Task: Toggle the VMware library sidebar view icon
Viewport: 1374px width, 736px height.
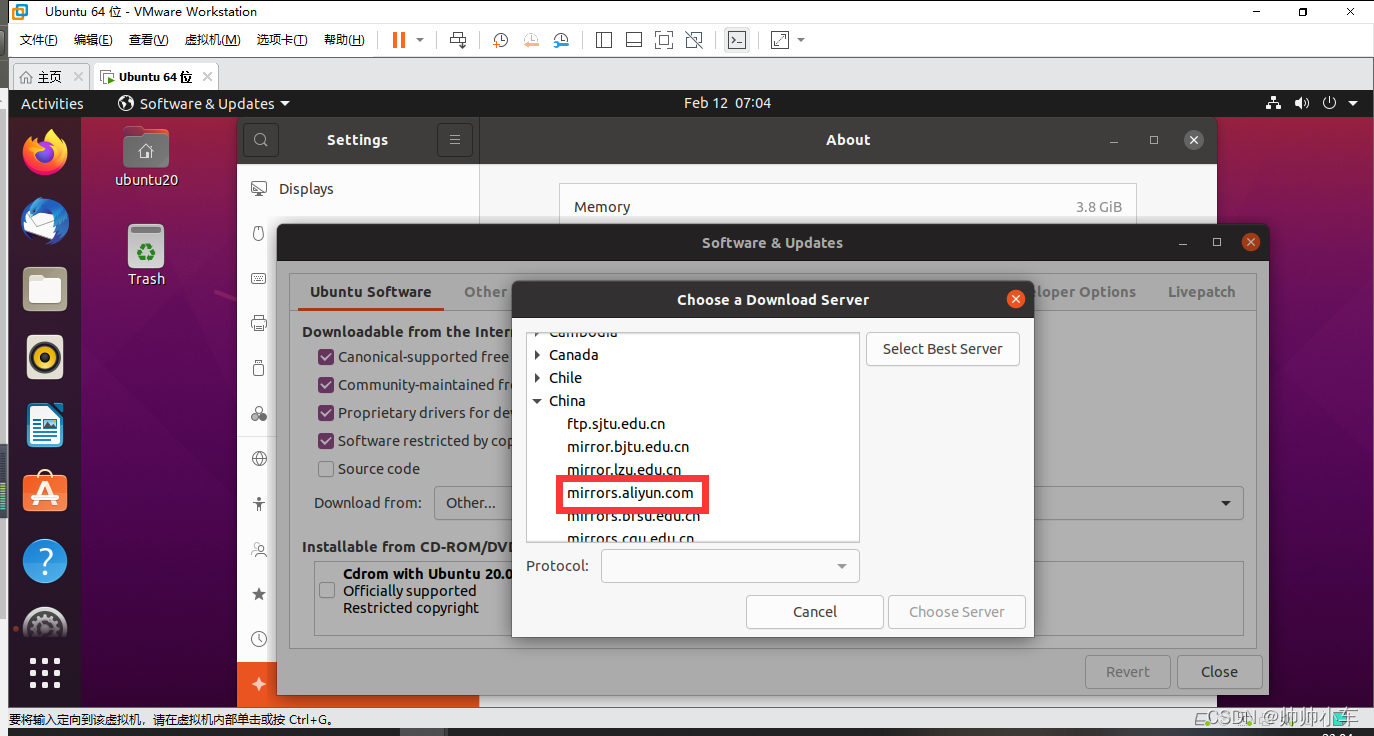Action: pyautogui.click(x=604, y=40)
